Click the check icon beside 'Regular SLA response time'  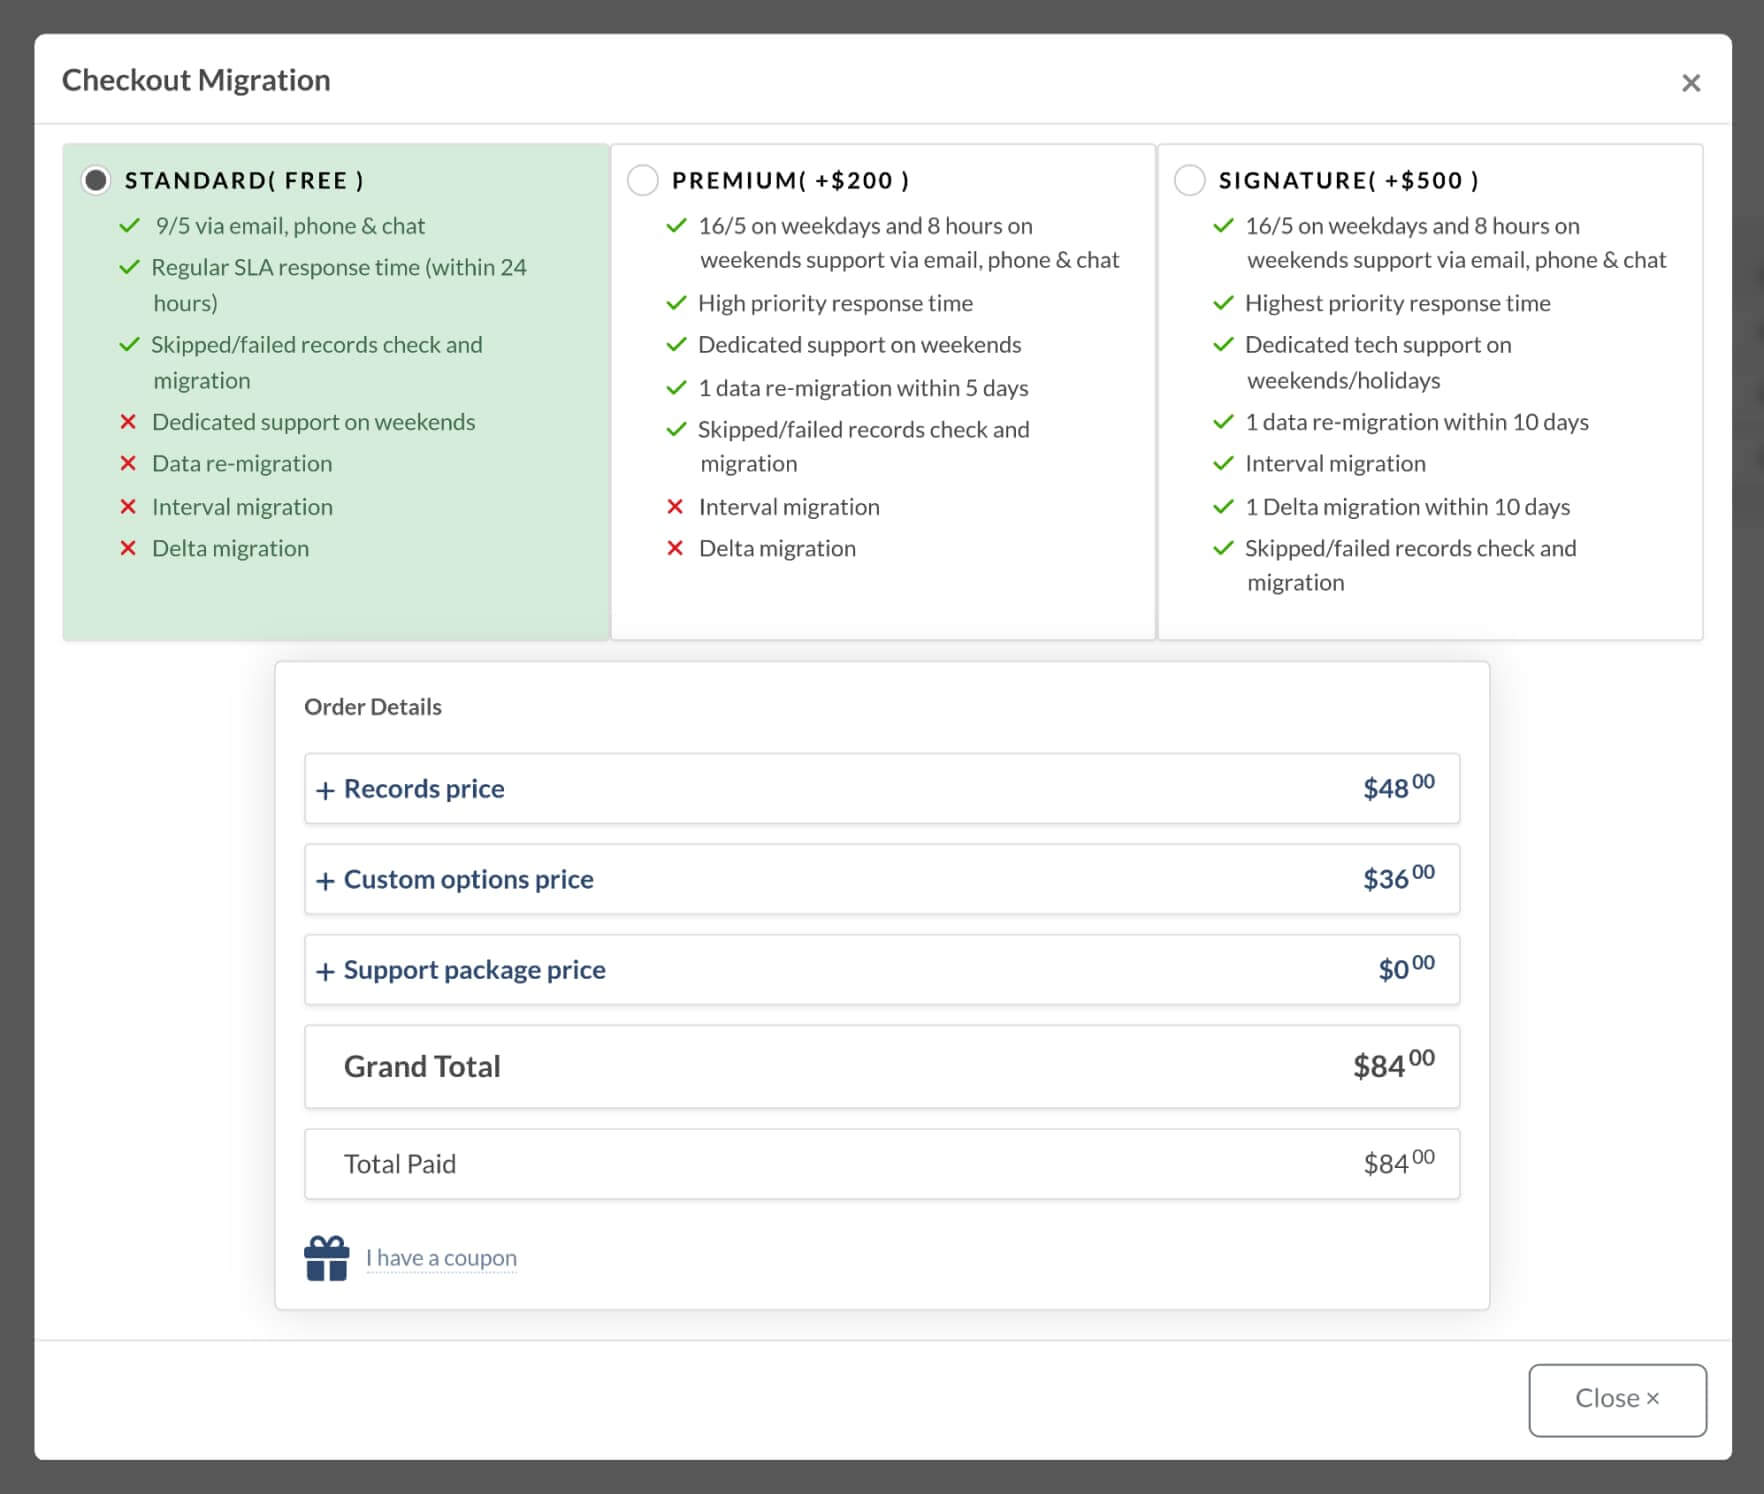pos(129,268)
